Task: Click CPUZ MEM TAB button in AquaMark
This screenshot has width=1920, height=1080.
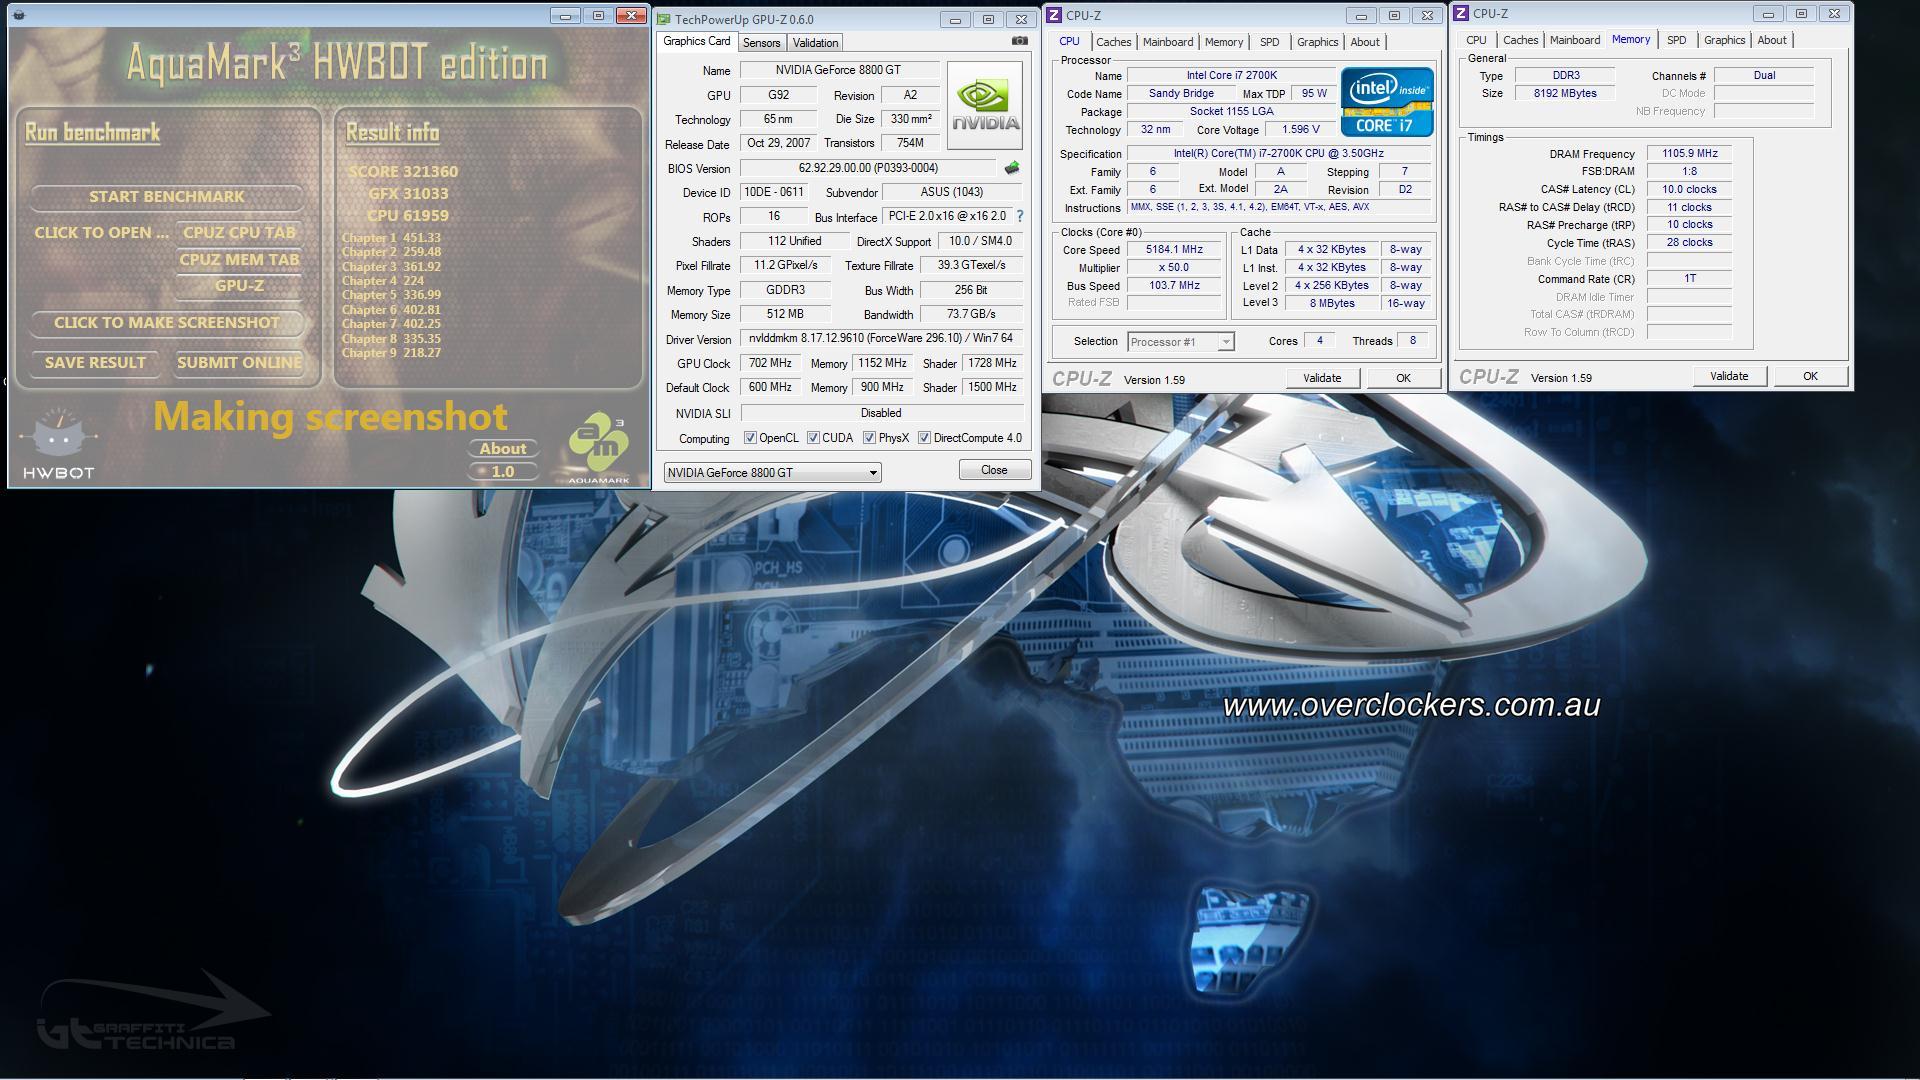Action: (239, 259)
